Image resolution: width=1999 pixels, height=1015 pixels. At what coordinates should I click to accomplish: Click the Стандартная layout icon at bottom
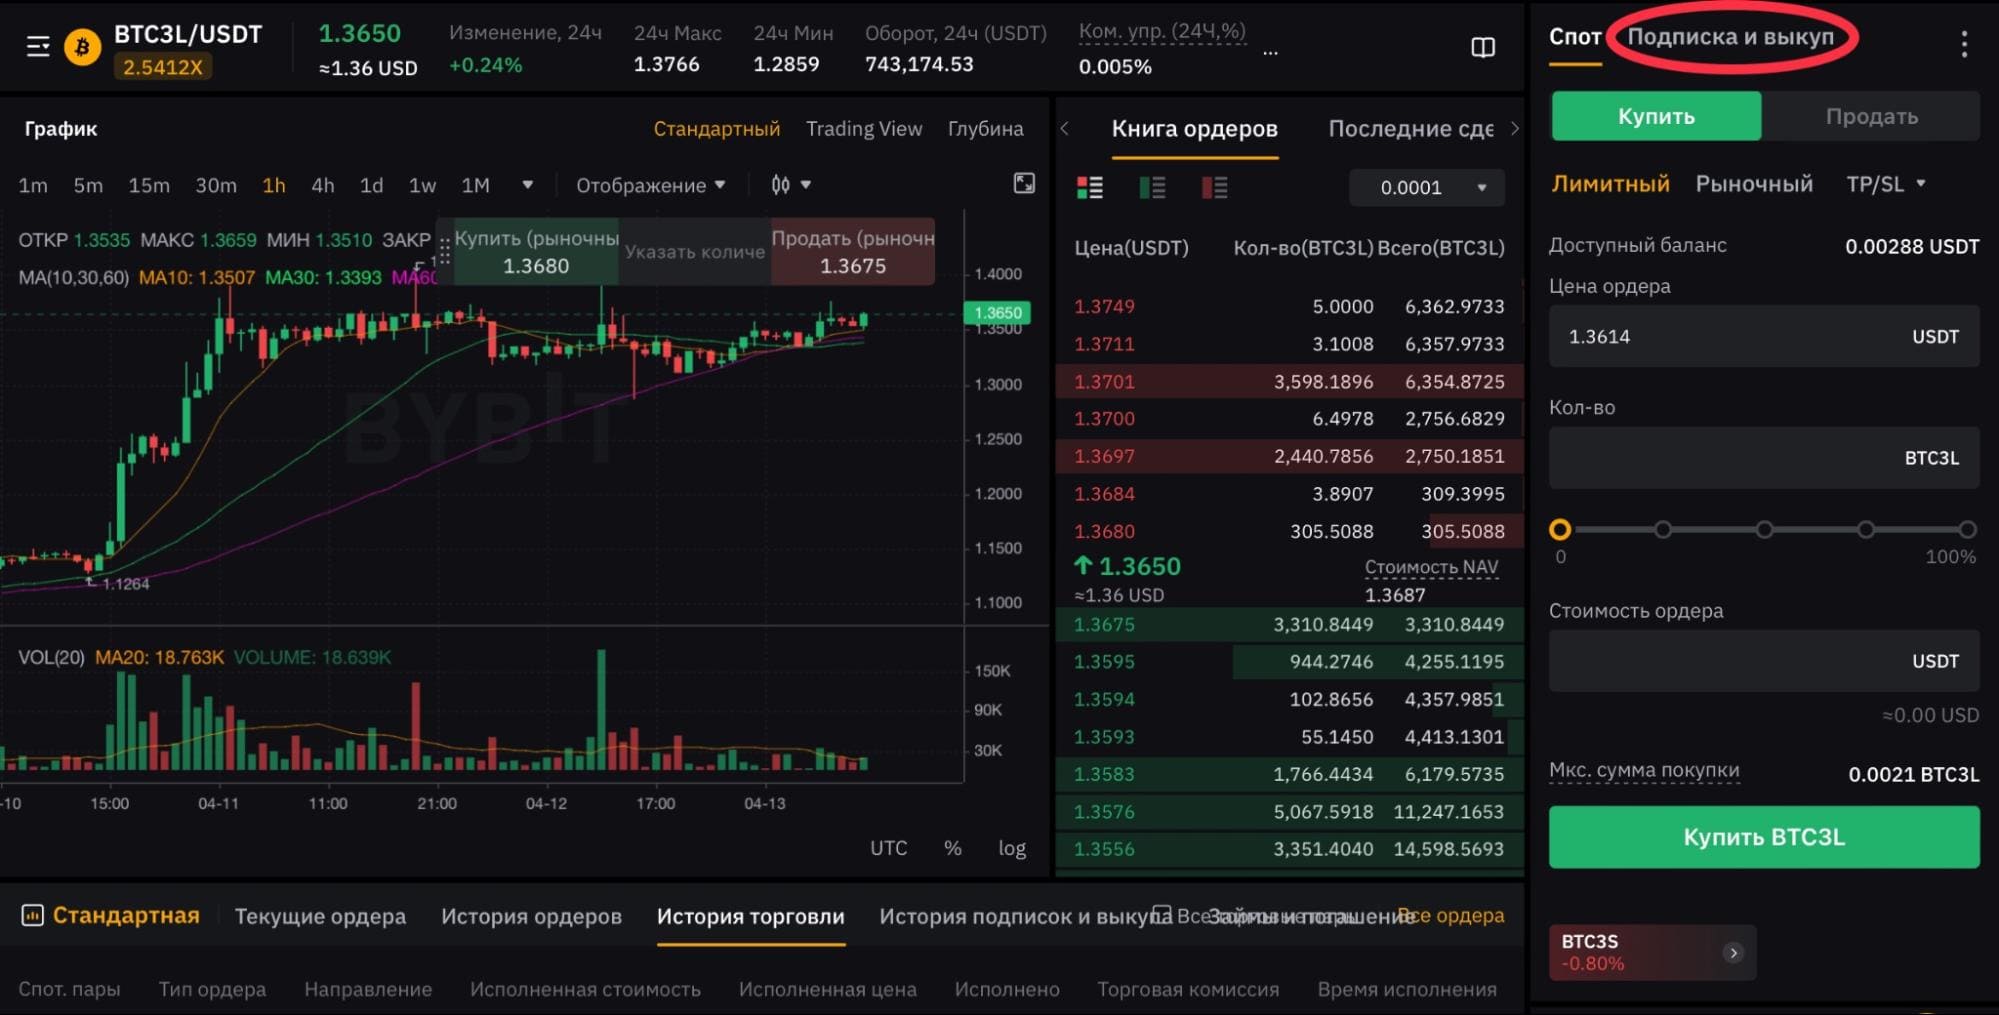33,915
